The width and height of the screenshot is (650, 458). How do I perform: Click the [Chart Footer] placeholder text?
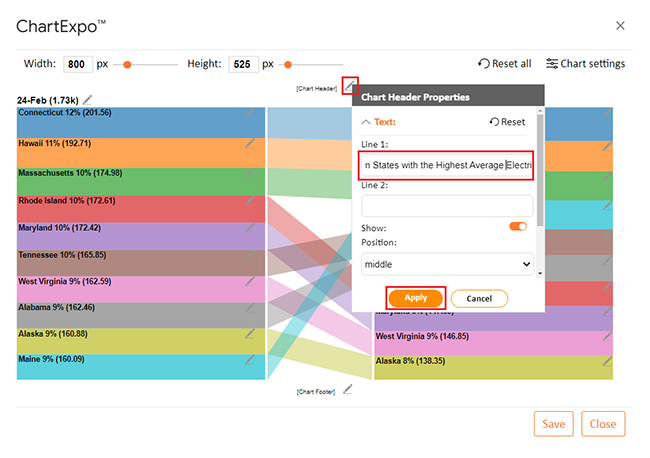point(316,392)
